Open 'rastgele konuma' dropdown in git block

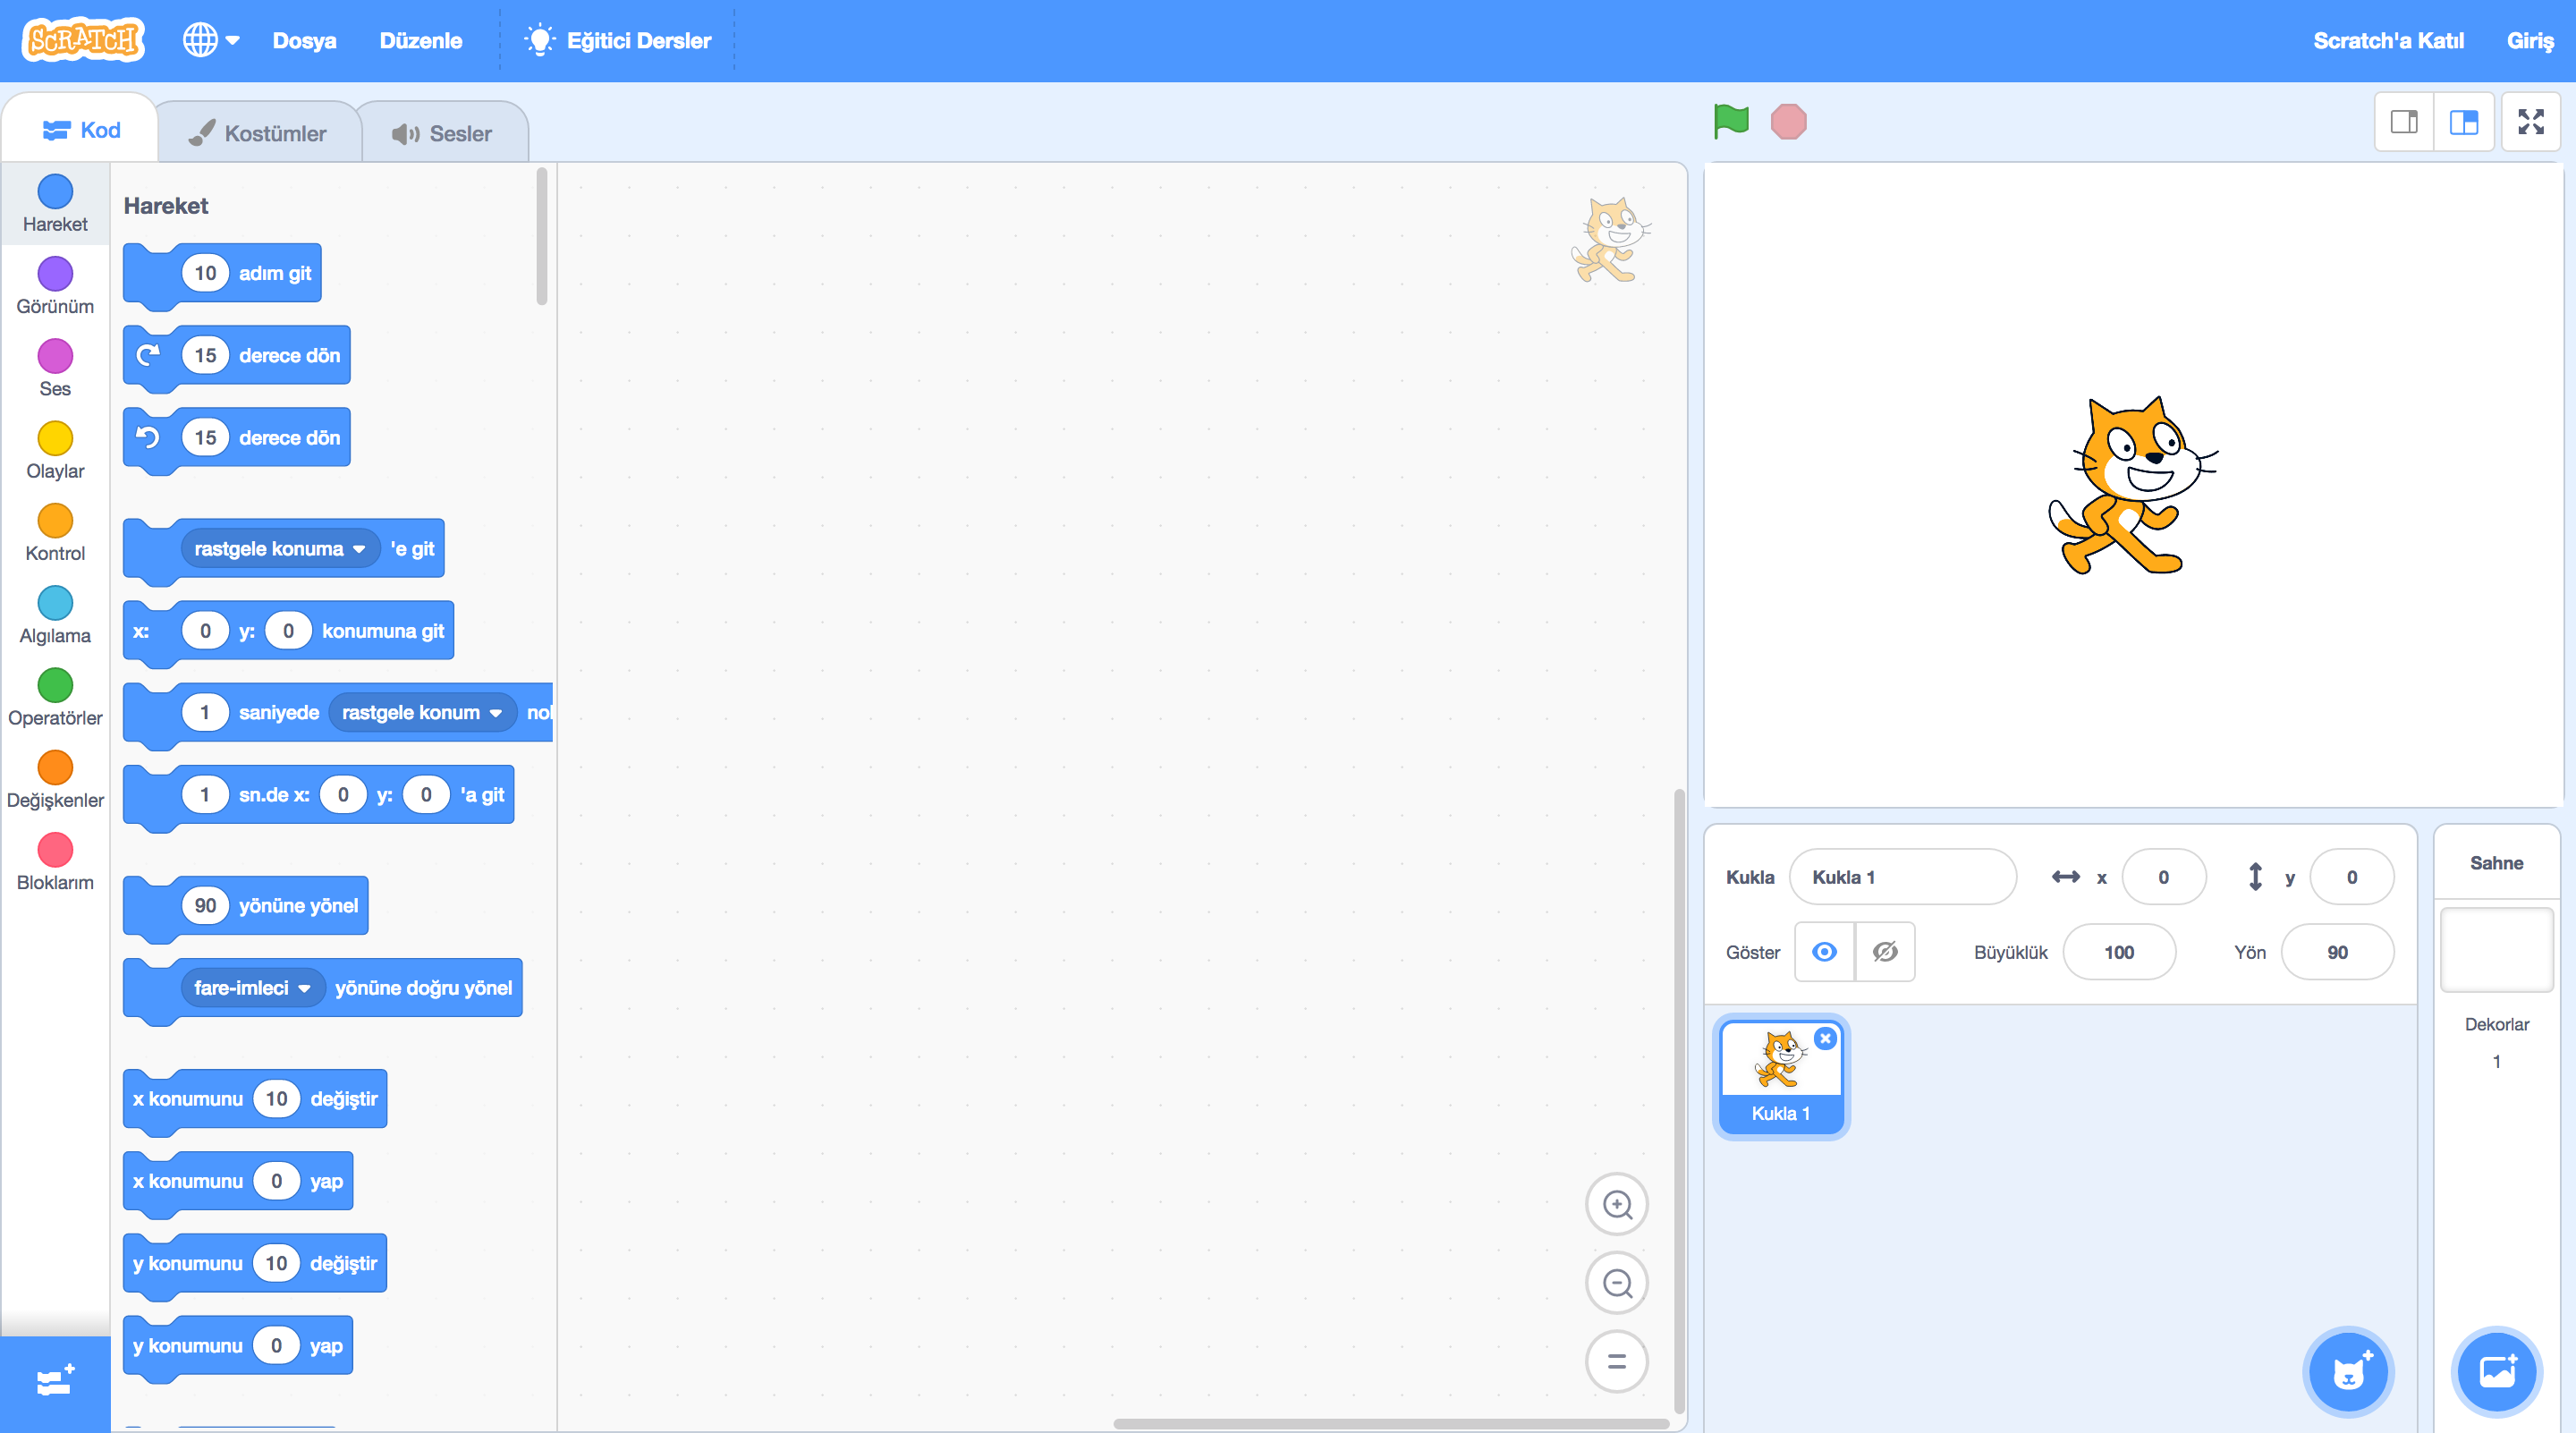(280, 549)
